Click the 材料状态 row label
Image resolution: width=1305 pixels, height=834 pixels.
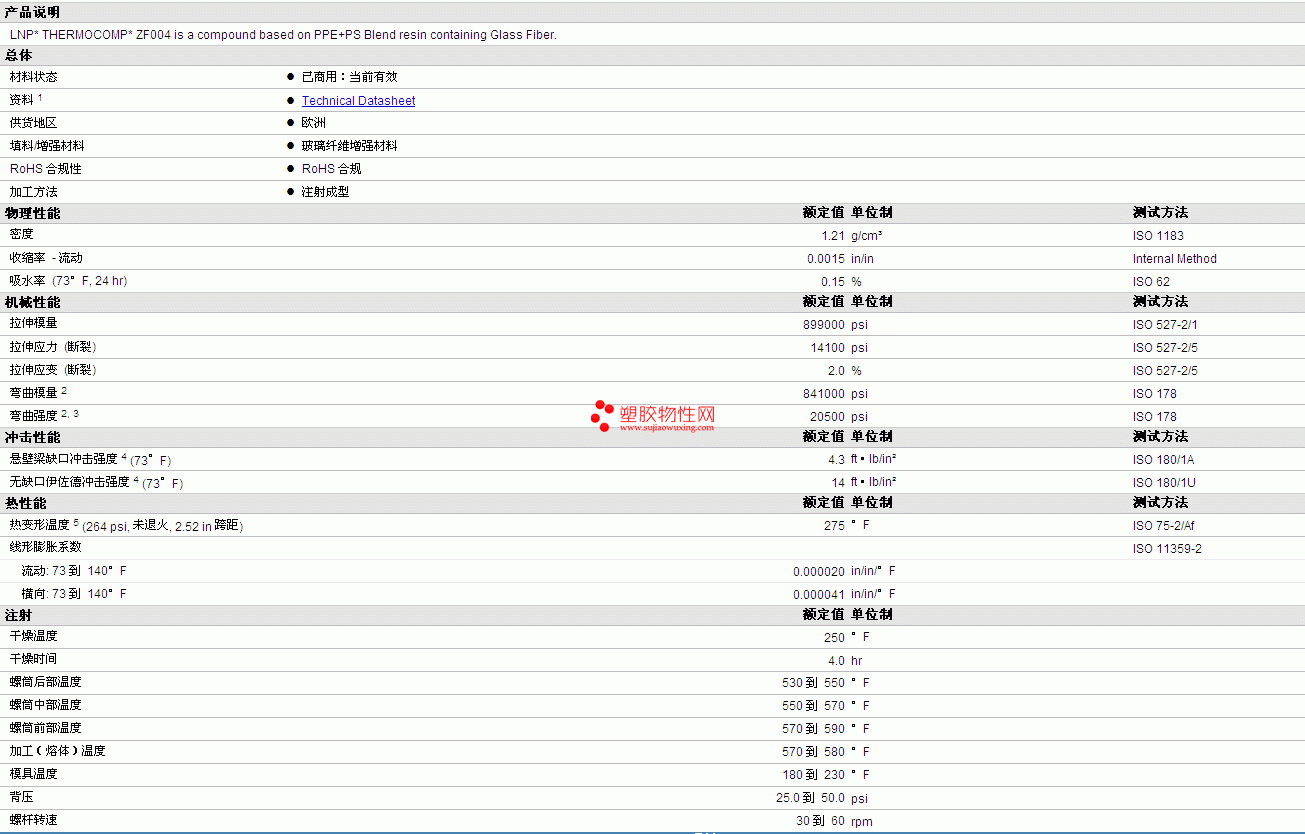[34, 77]
